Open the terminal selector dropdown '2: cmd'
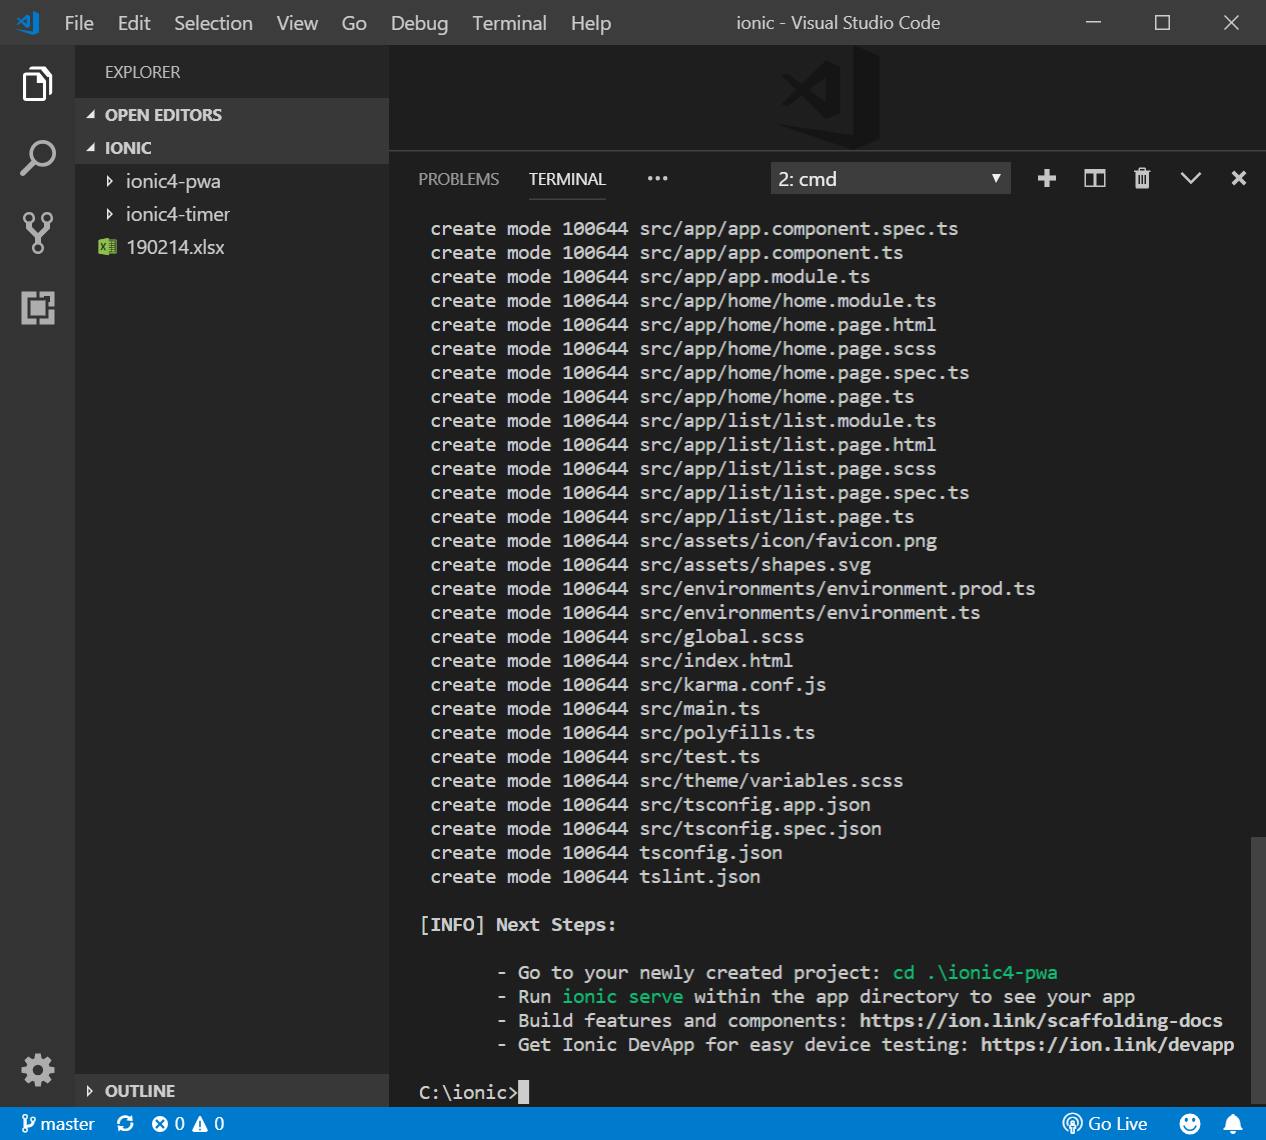The height and width of the screenshot is (1140, 1266). click(x=890, y=179)
